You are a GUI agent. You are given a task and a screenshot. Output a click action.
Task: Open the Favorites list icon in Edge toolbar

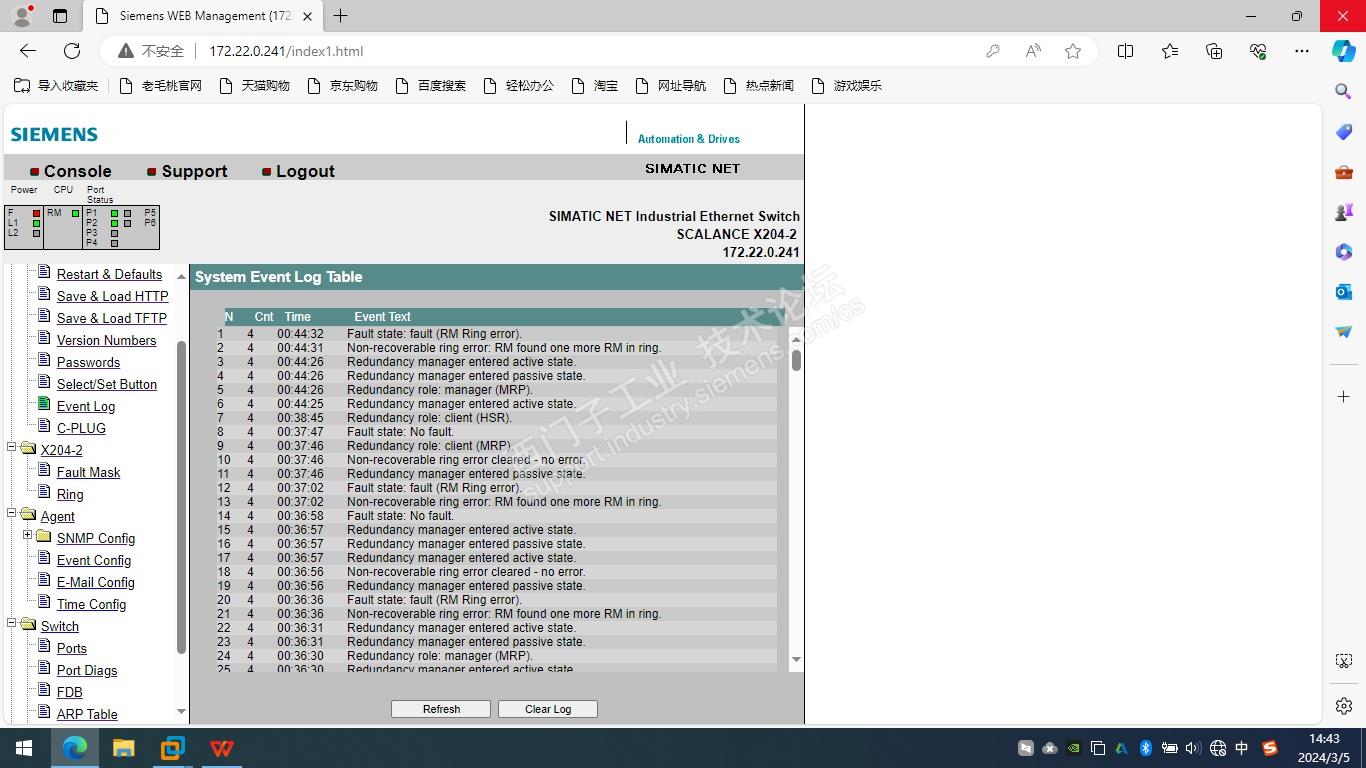tap(1170, 51)
